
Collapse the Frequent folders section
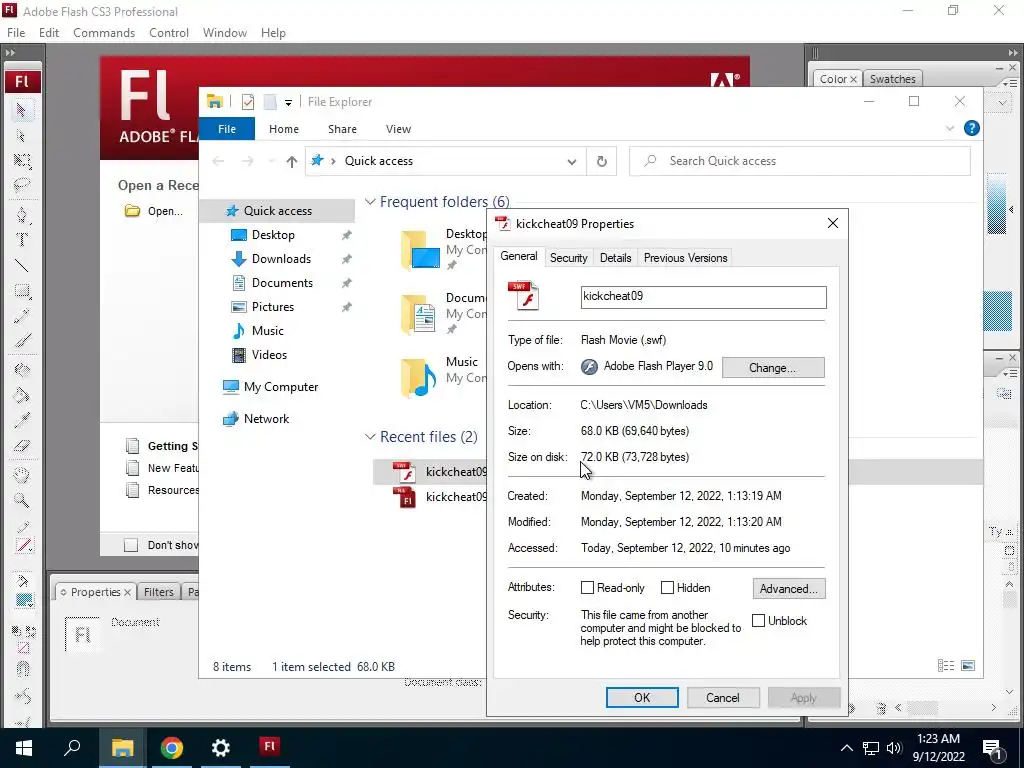370,202
